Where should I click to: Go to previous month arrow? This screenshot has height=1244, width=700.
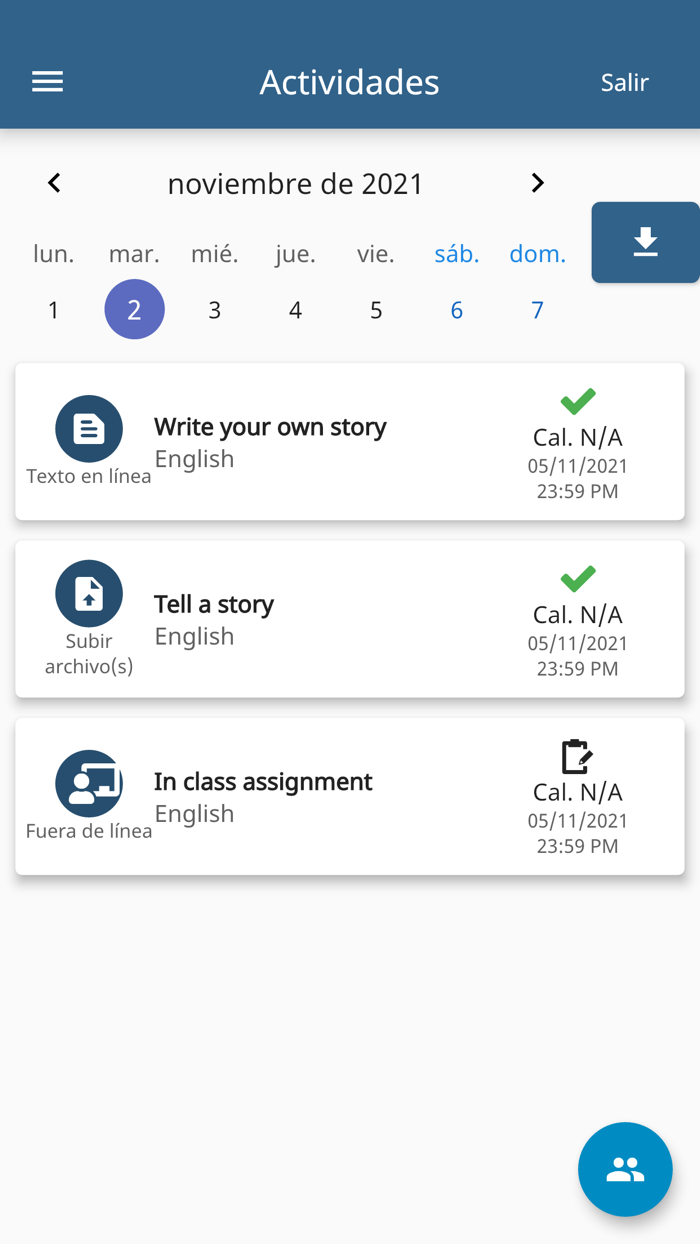point(54,183)
